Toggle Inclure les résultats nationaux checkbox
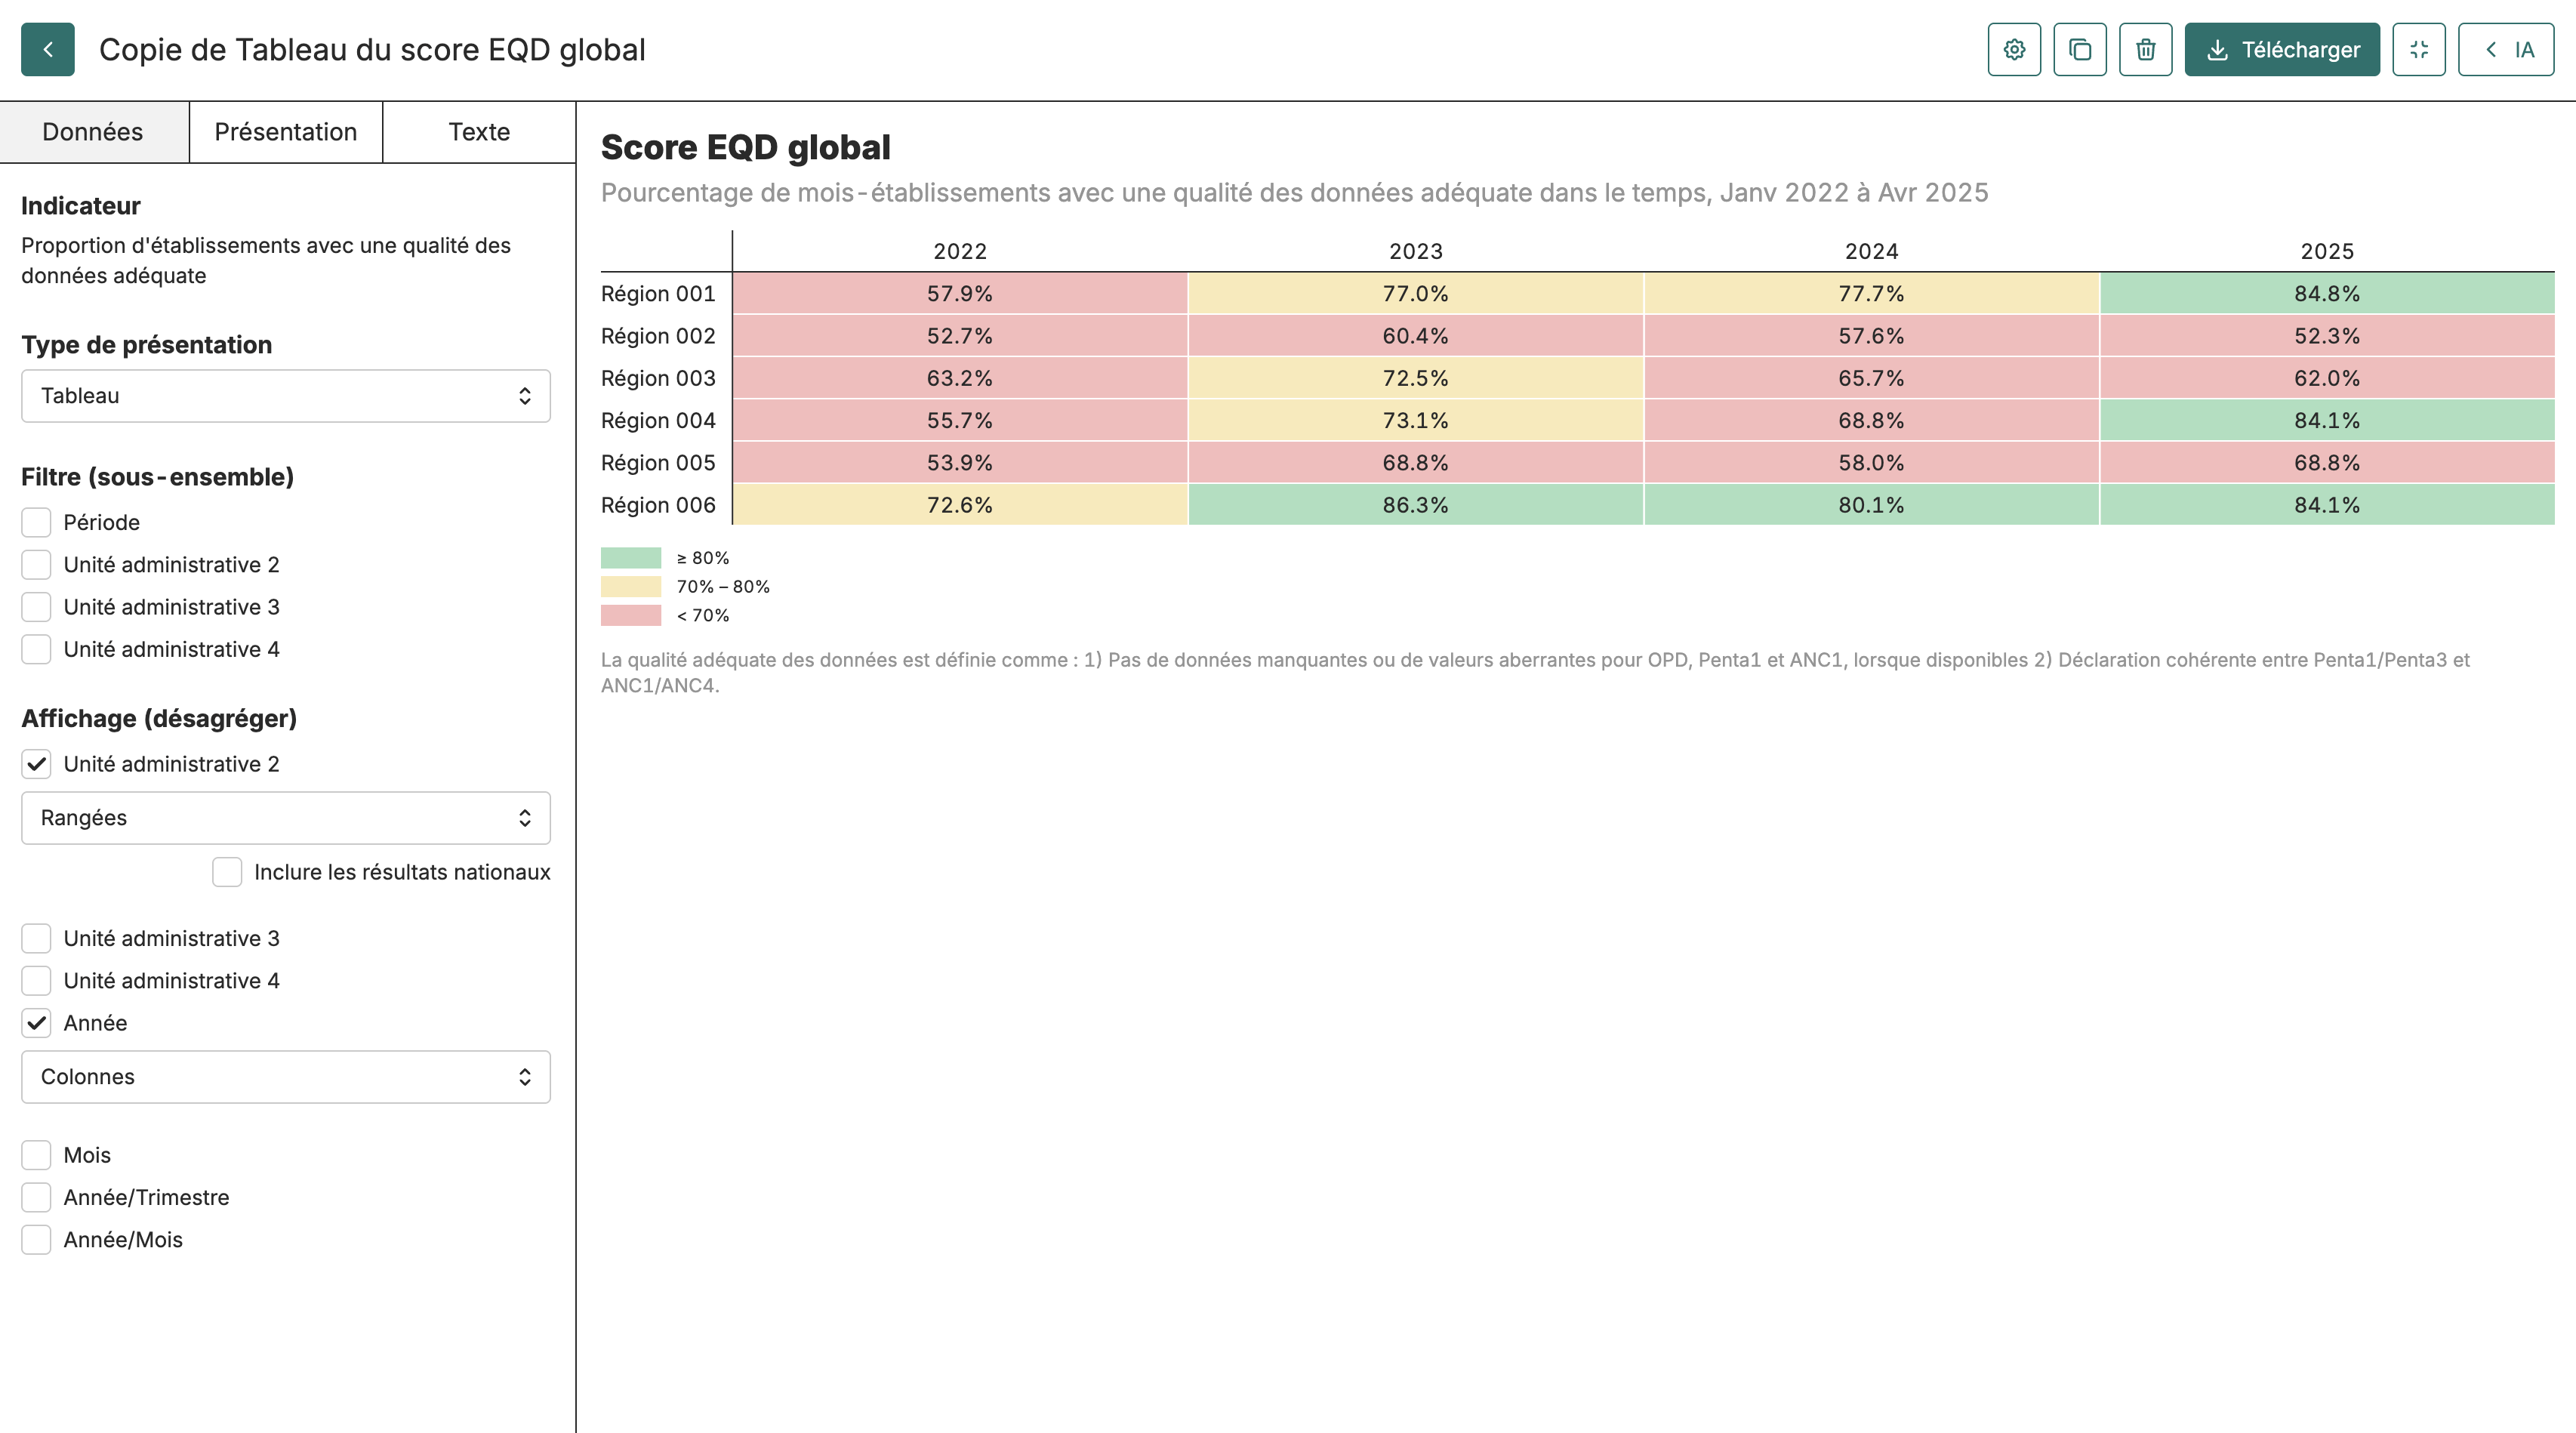The height and width of the screenshot is (1433, 2576). tap(227, 872)
